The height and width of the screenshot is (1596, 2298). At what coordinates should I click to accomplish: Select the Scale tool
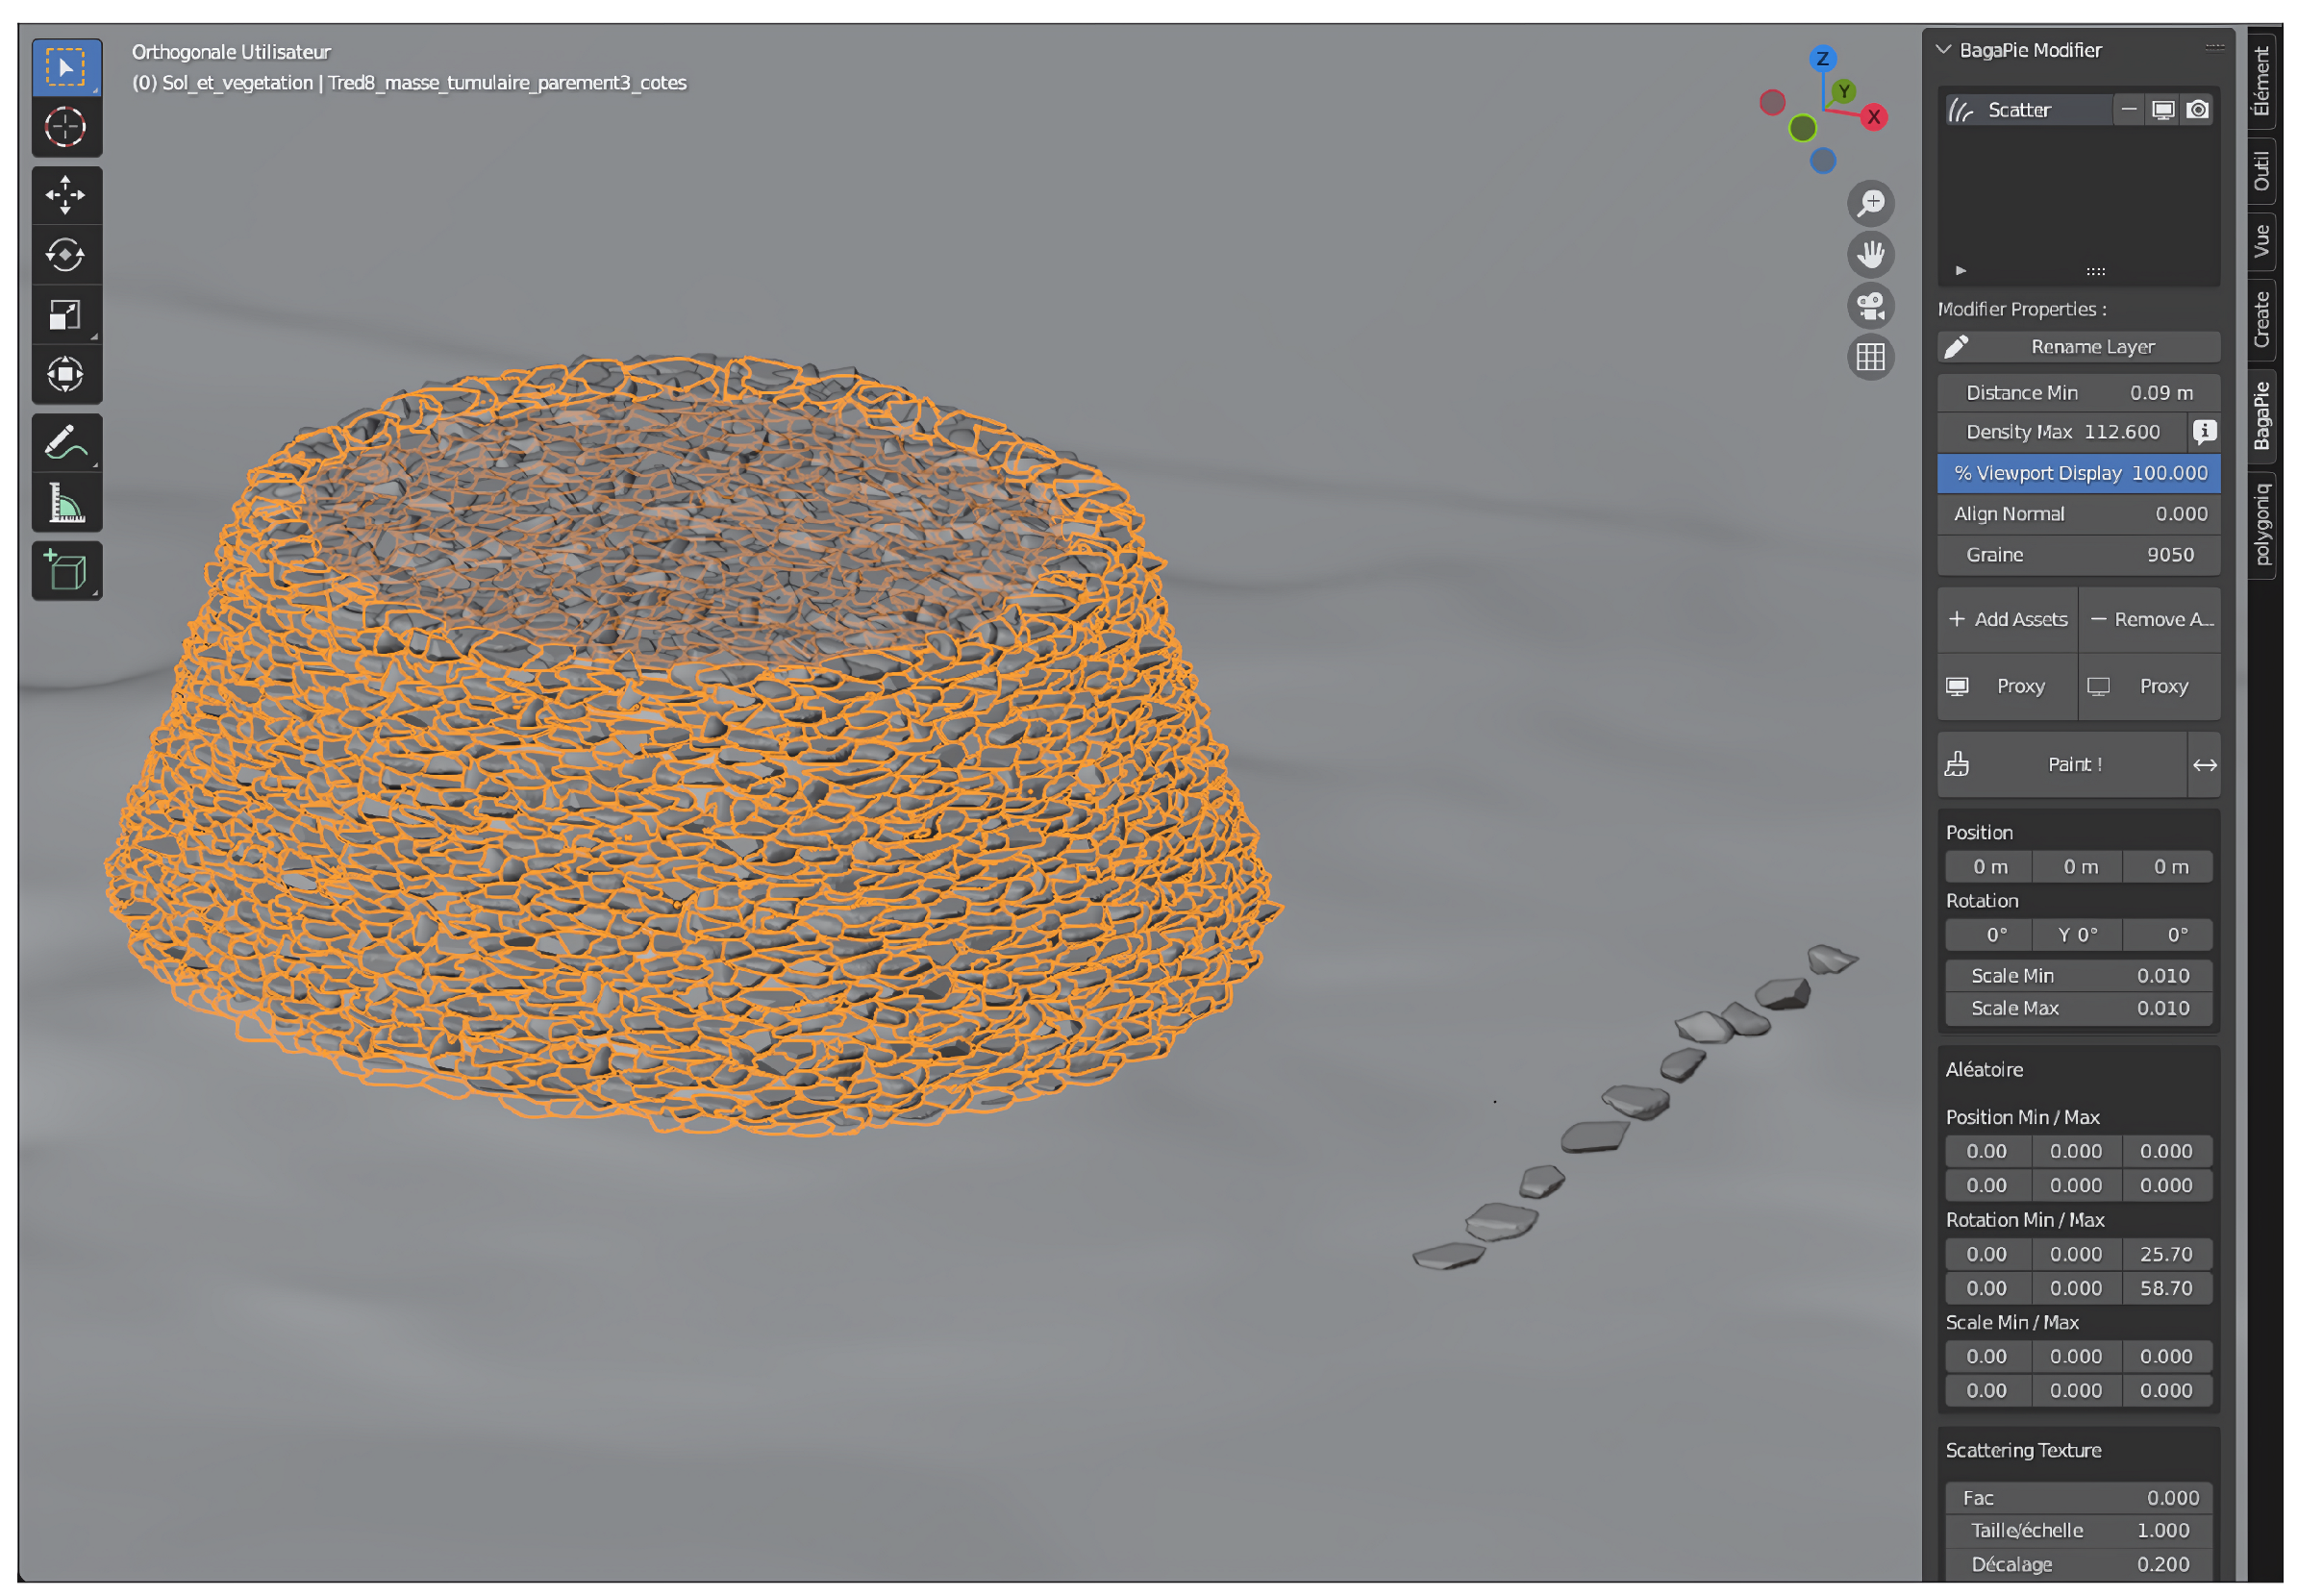[66, 315]
